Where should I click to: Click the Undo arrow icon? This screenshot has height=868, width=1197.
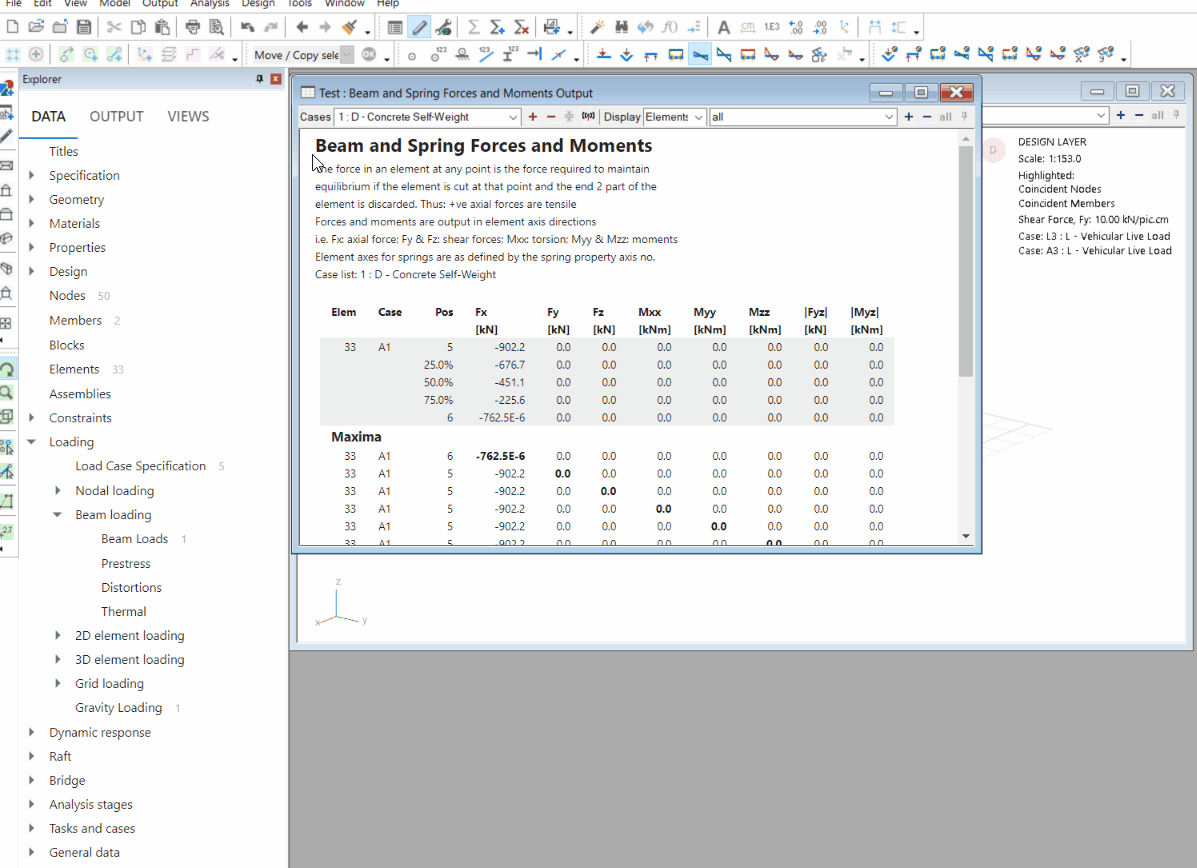[247, 26]
